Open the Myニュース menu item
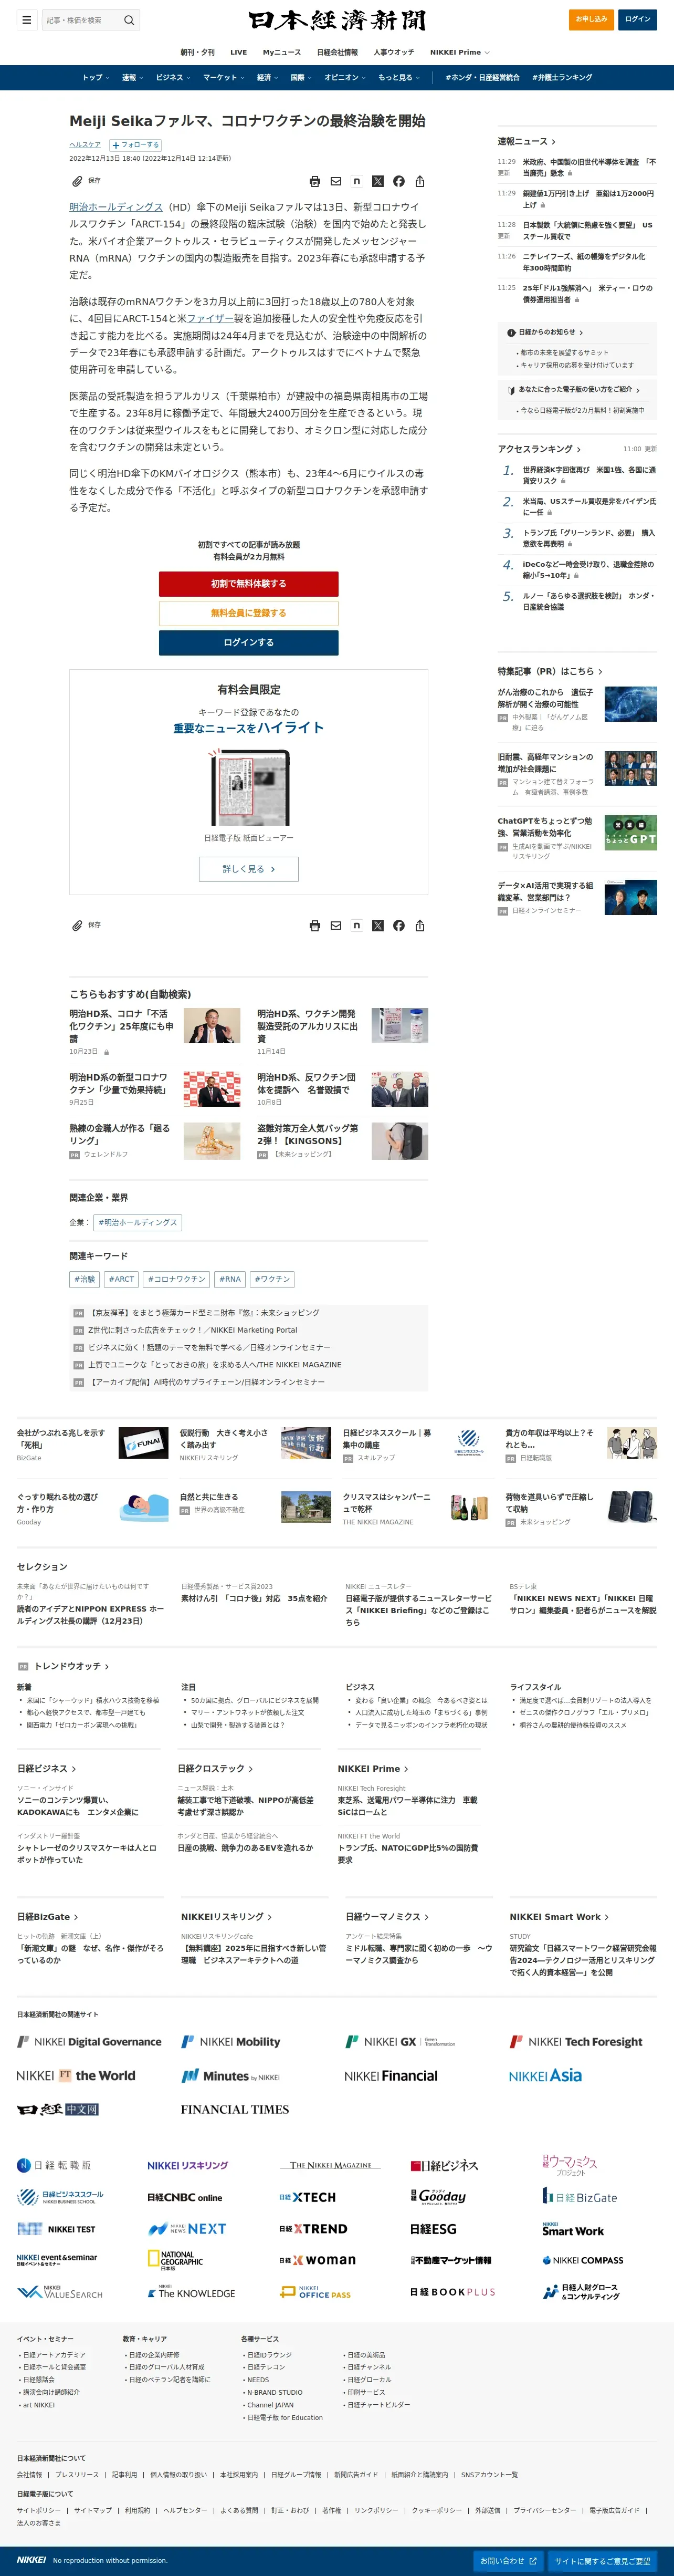 [282, 52]
